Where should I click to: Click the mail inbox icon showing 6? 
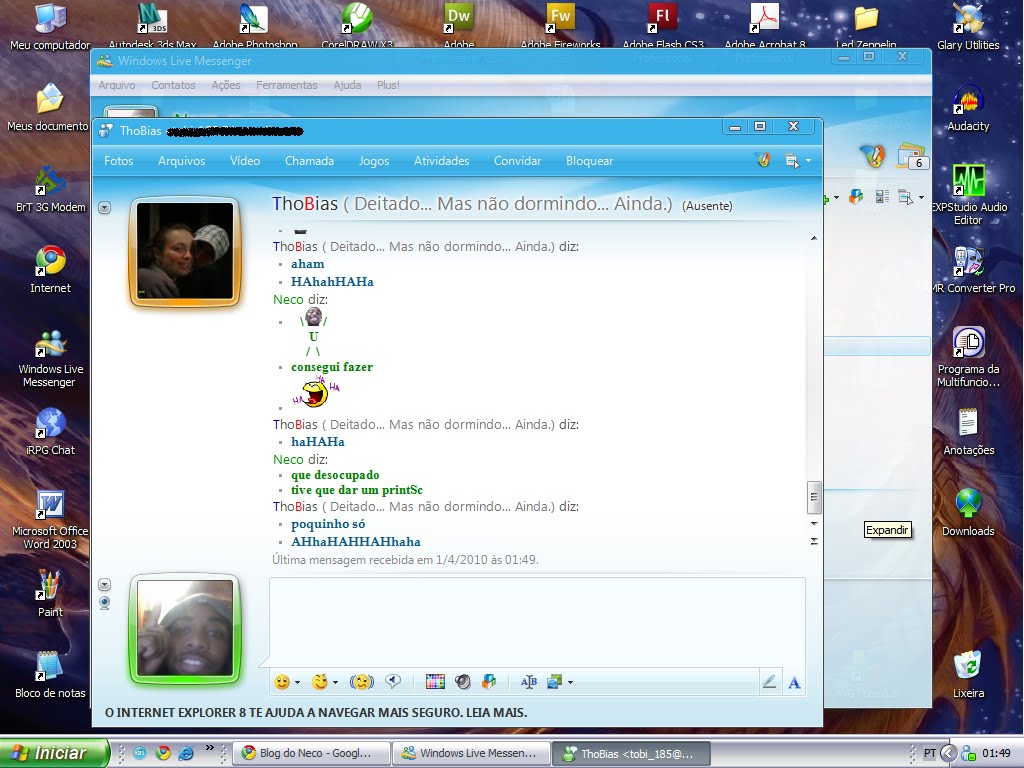pos(912,156)
